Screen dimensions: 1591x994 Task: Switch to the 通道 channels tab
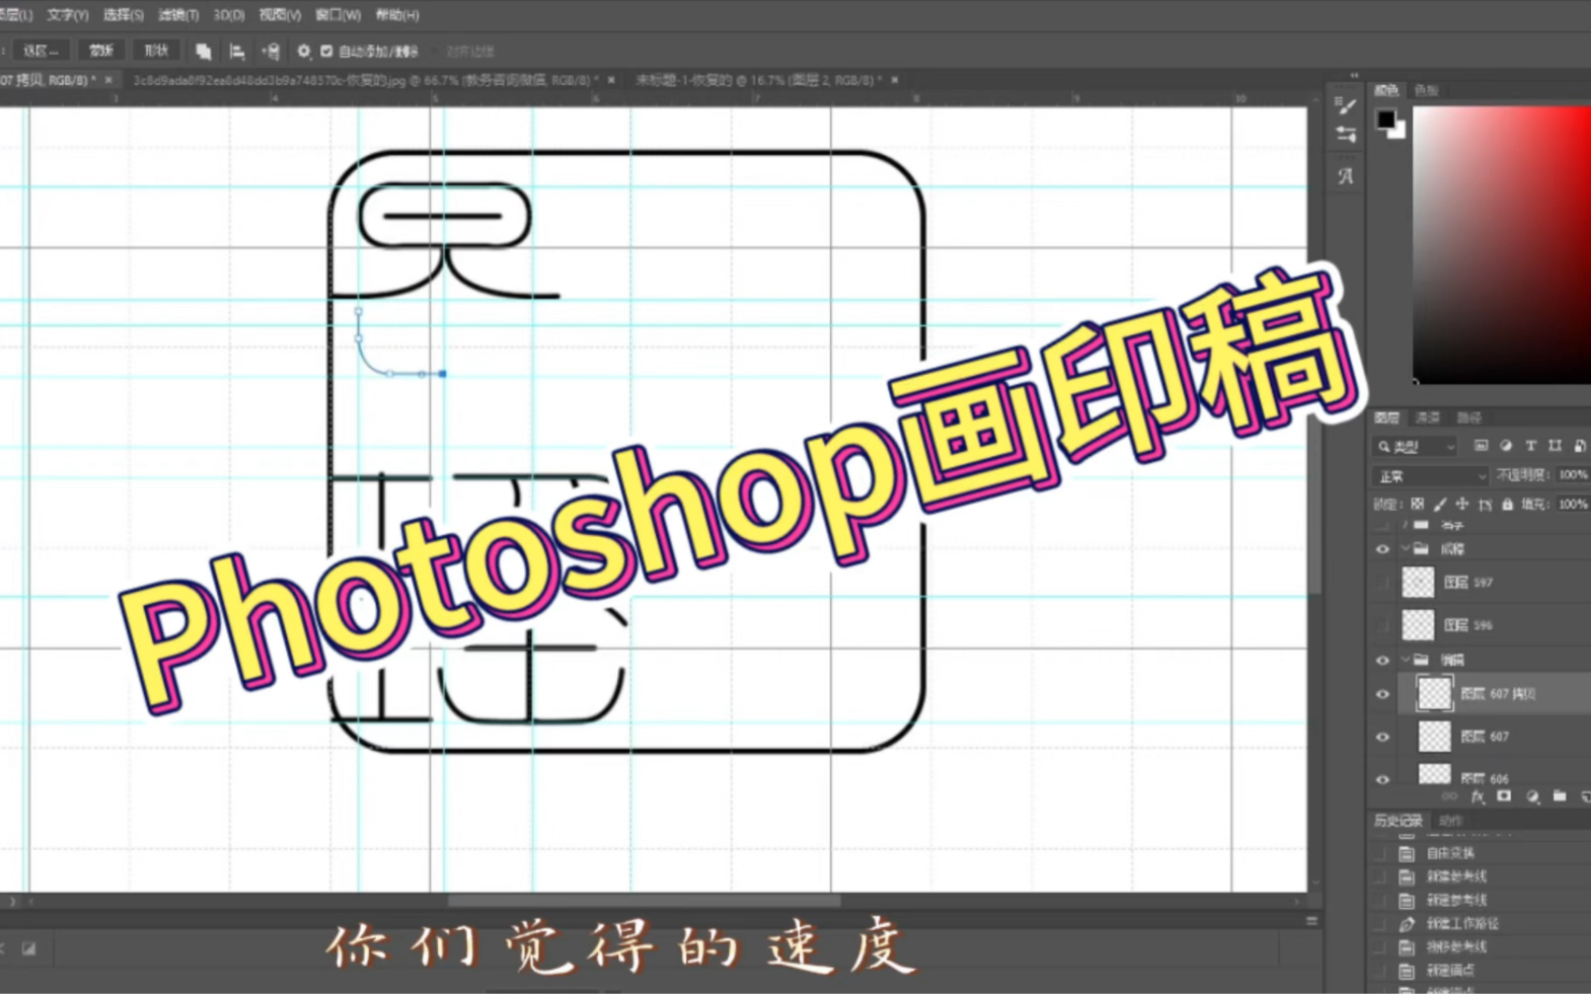point(1427,418)
